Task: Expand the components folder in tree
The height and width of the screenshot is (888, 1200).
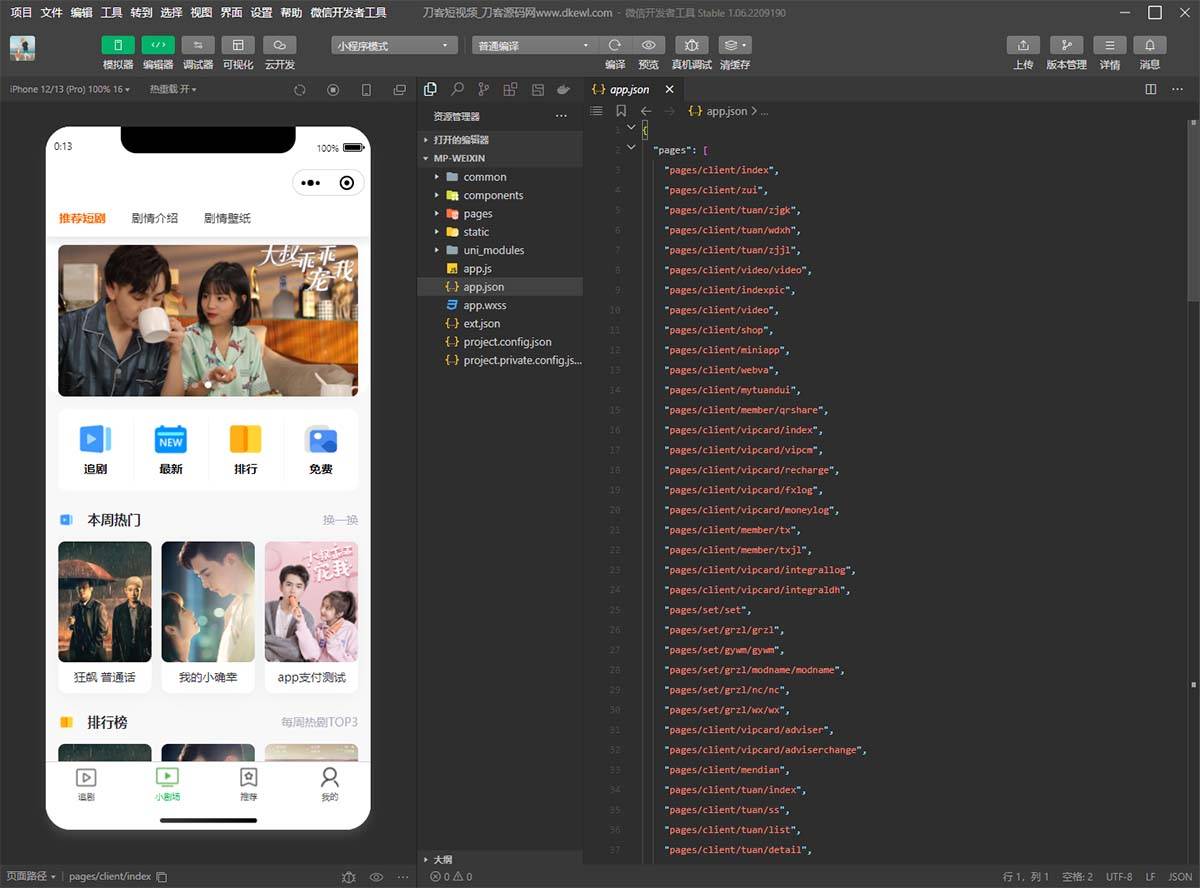Action: click(x=492, y=196)
